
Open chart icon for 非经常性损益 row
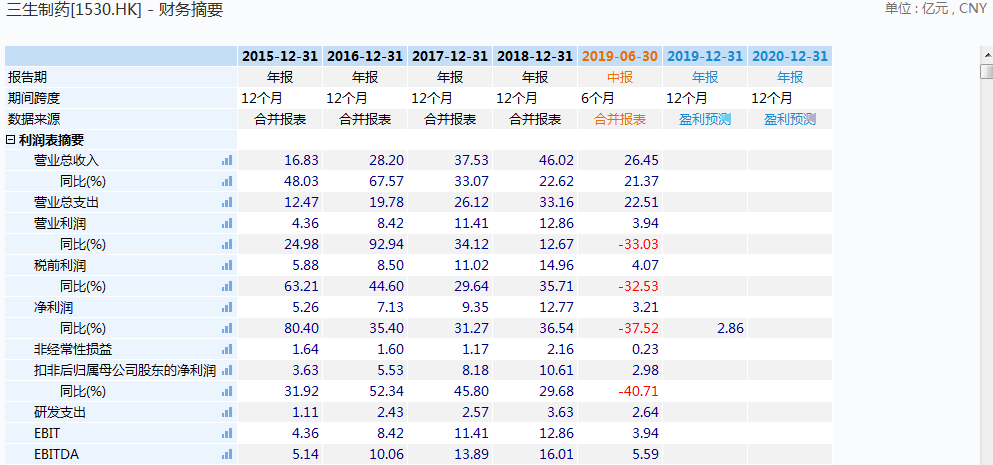click(227, 350)
